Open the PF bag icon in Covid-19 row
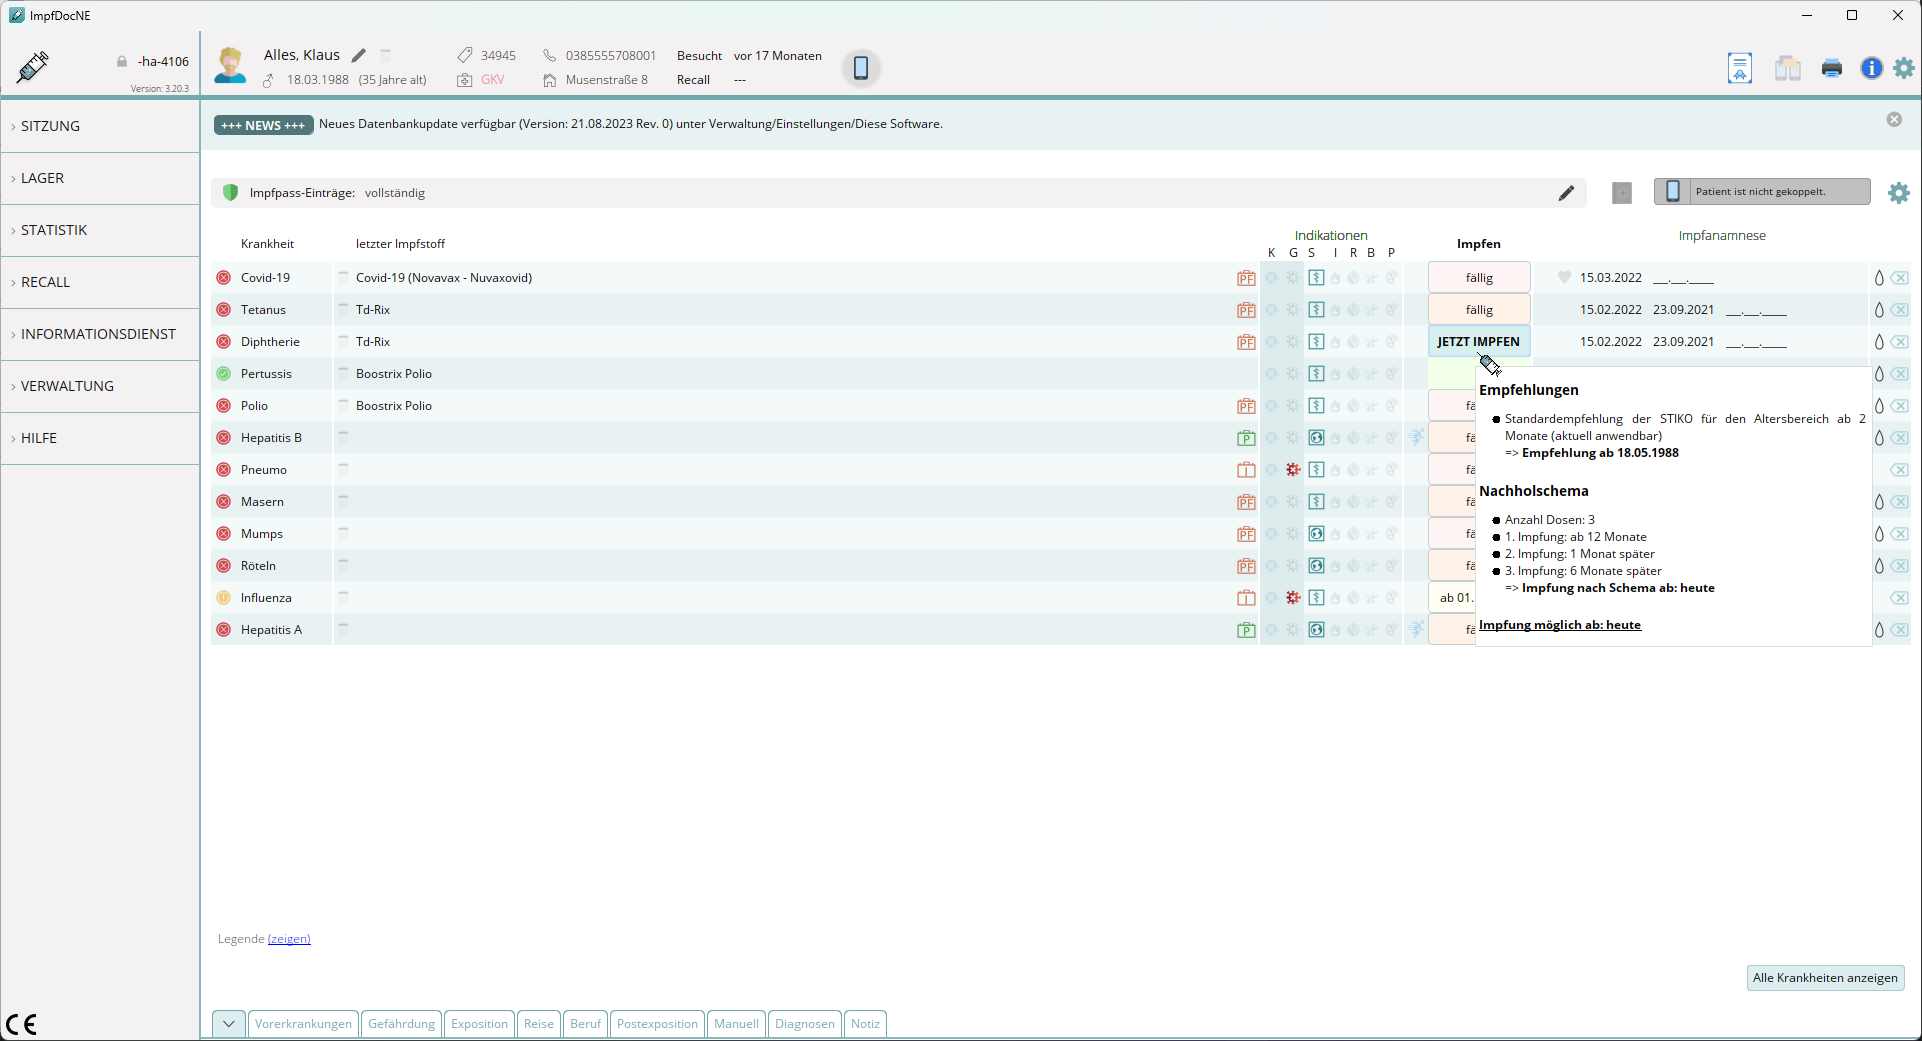This screenshot has width=1922, height=1041. click(1246, 278)
